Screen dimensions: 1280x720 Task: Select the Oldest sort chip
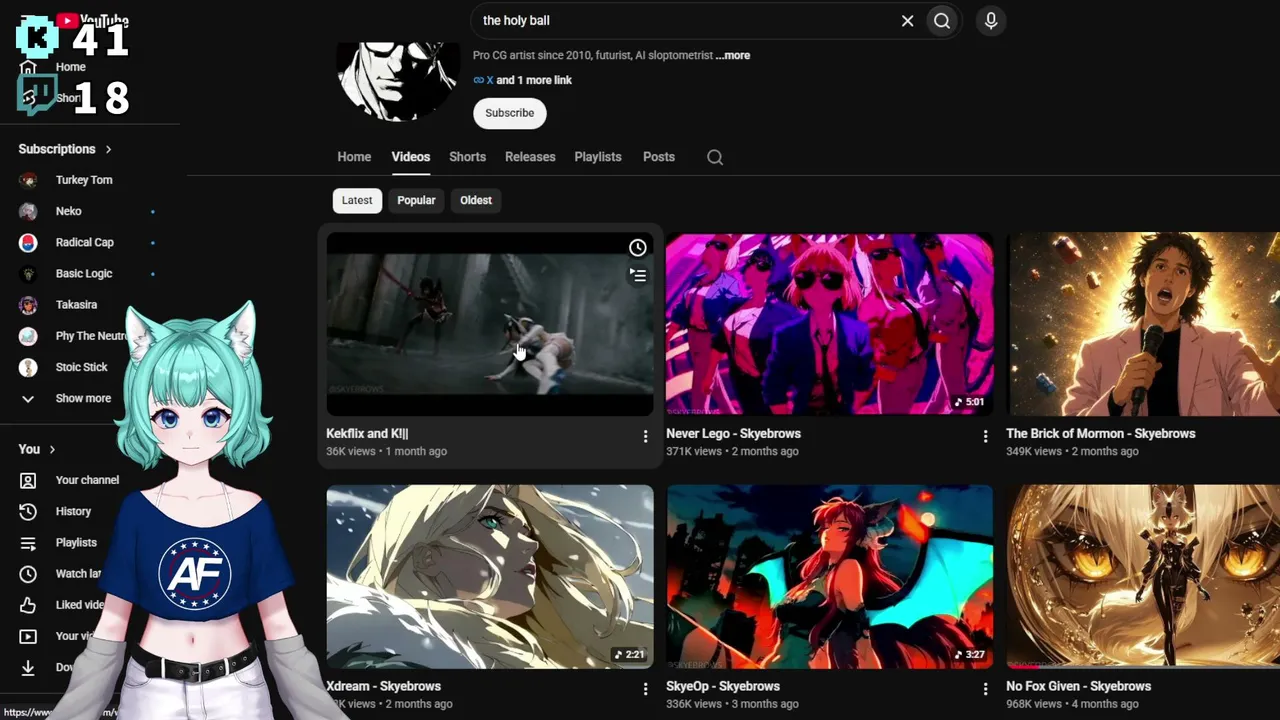pyautogui.click(x=476, y=200)
